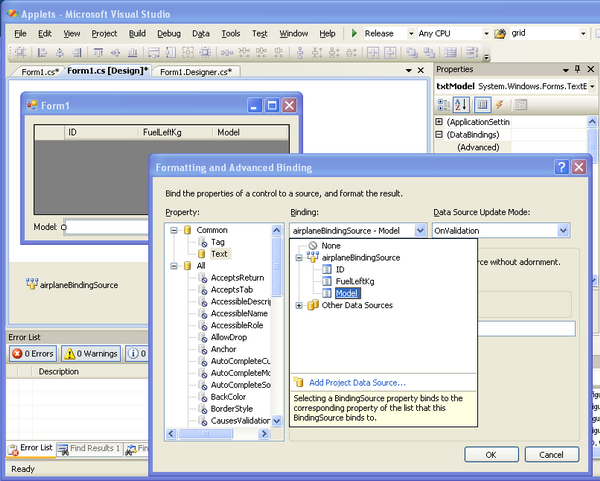Screen dimensions: 600x481
Task: Open the Data menu
Action: tap(201, 34)
